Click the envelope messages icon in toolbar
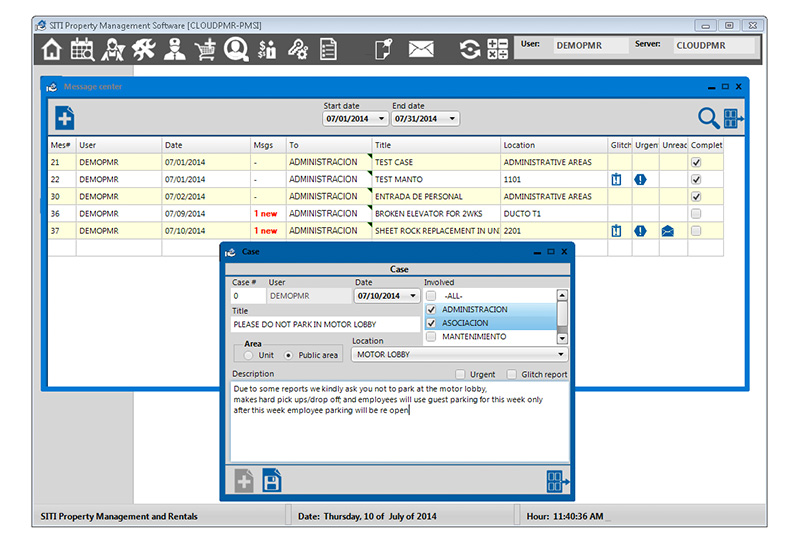 (421, 48)
